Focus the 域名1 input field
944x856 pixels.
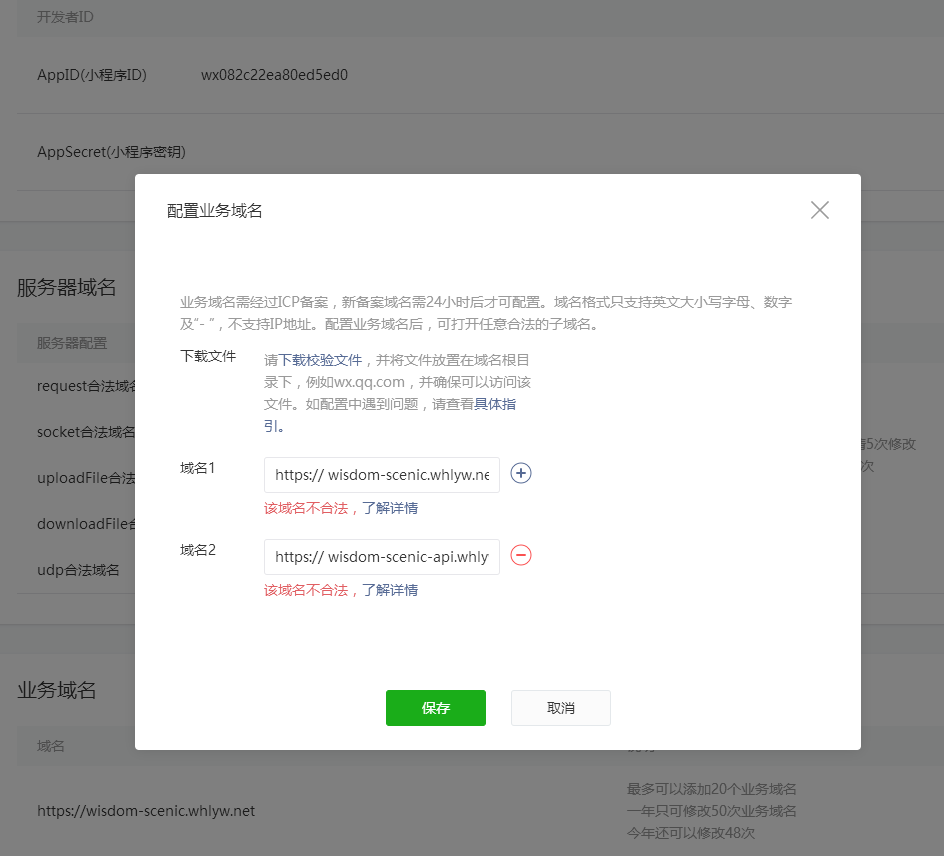click(381, 475)
